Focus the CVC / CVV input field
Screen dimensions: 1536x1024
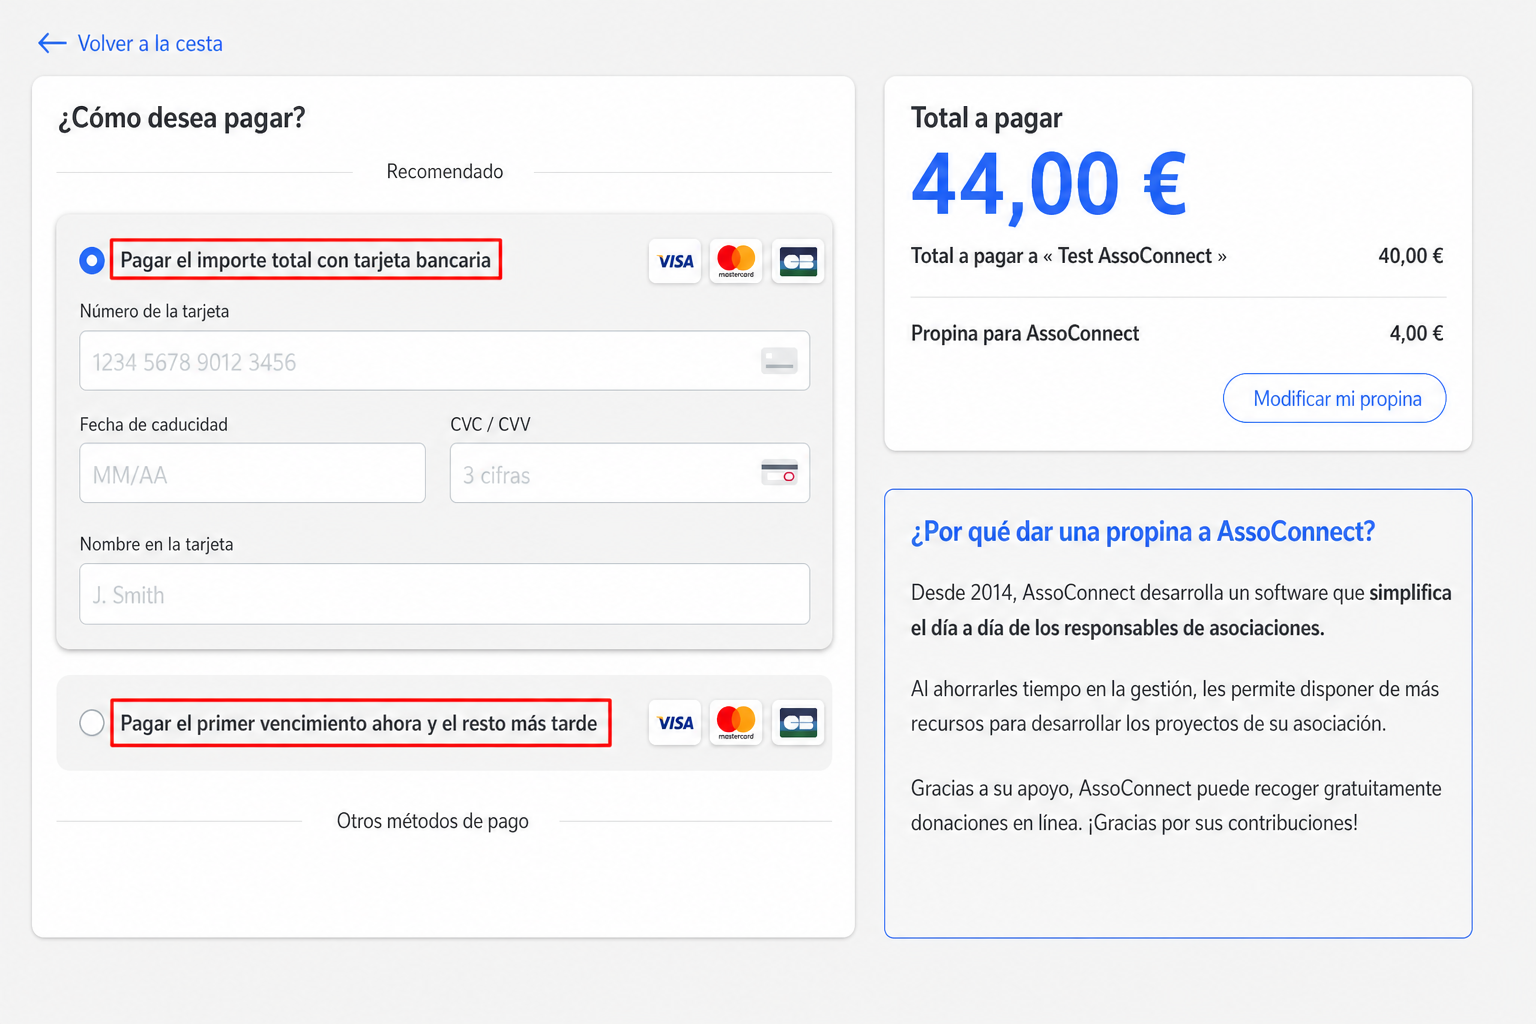click(x=630, y=473)
